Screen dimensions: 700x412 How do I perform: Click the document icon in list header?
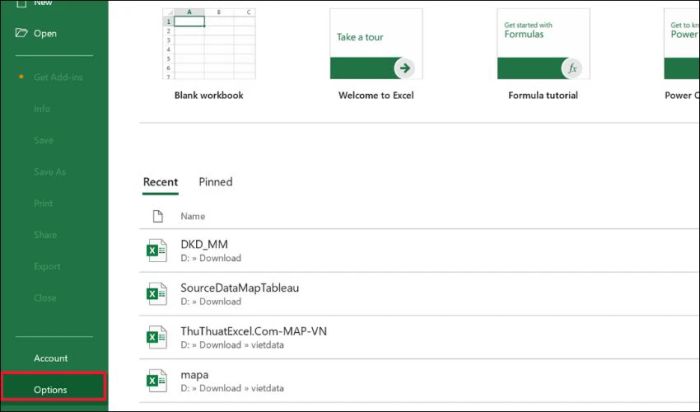click(158, 216)
